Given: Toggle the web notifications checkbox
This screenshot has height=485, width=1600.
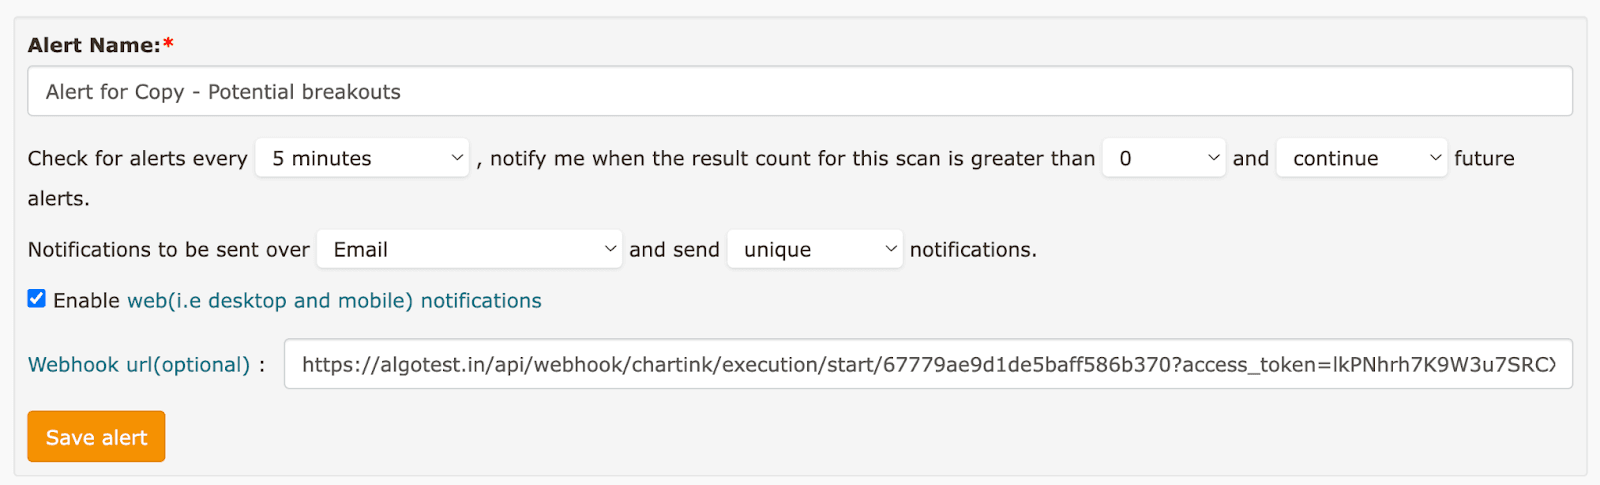Looking at the screenshot, I should click(37, 299).
